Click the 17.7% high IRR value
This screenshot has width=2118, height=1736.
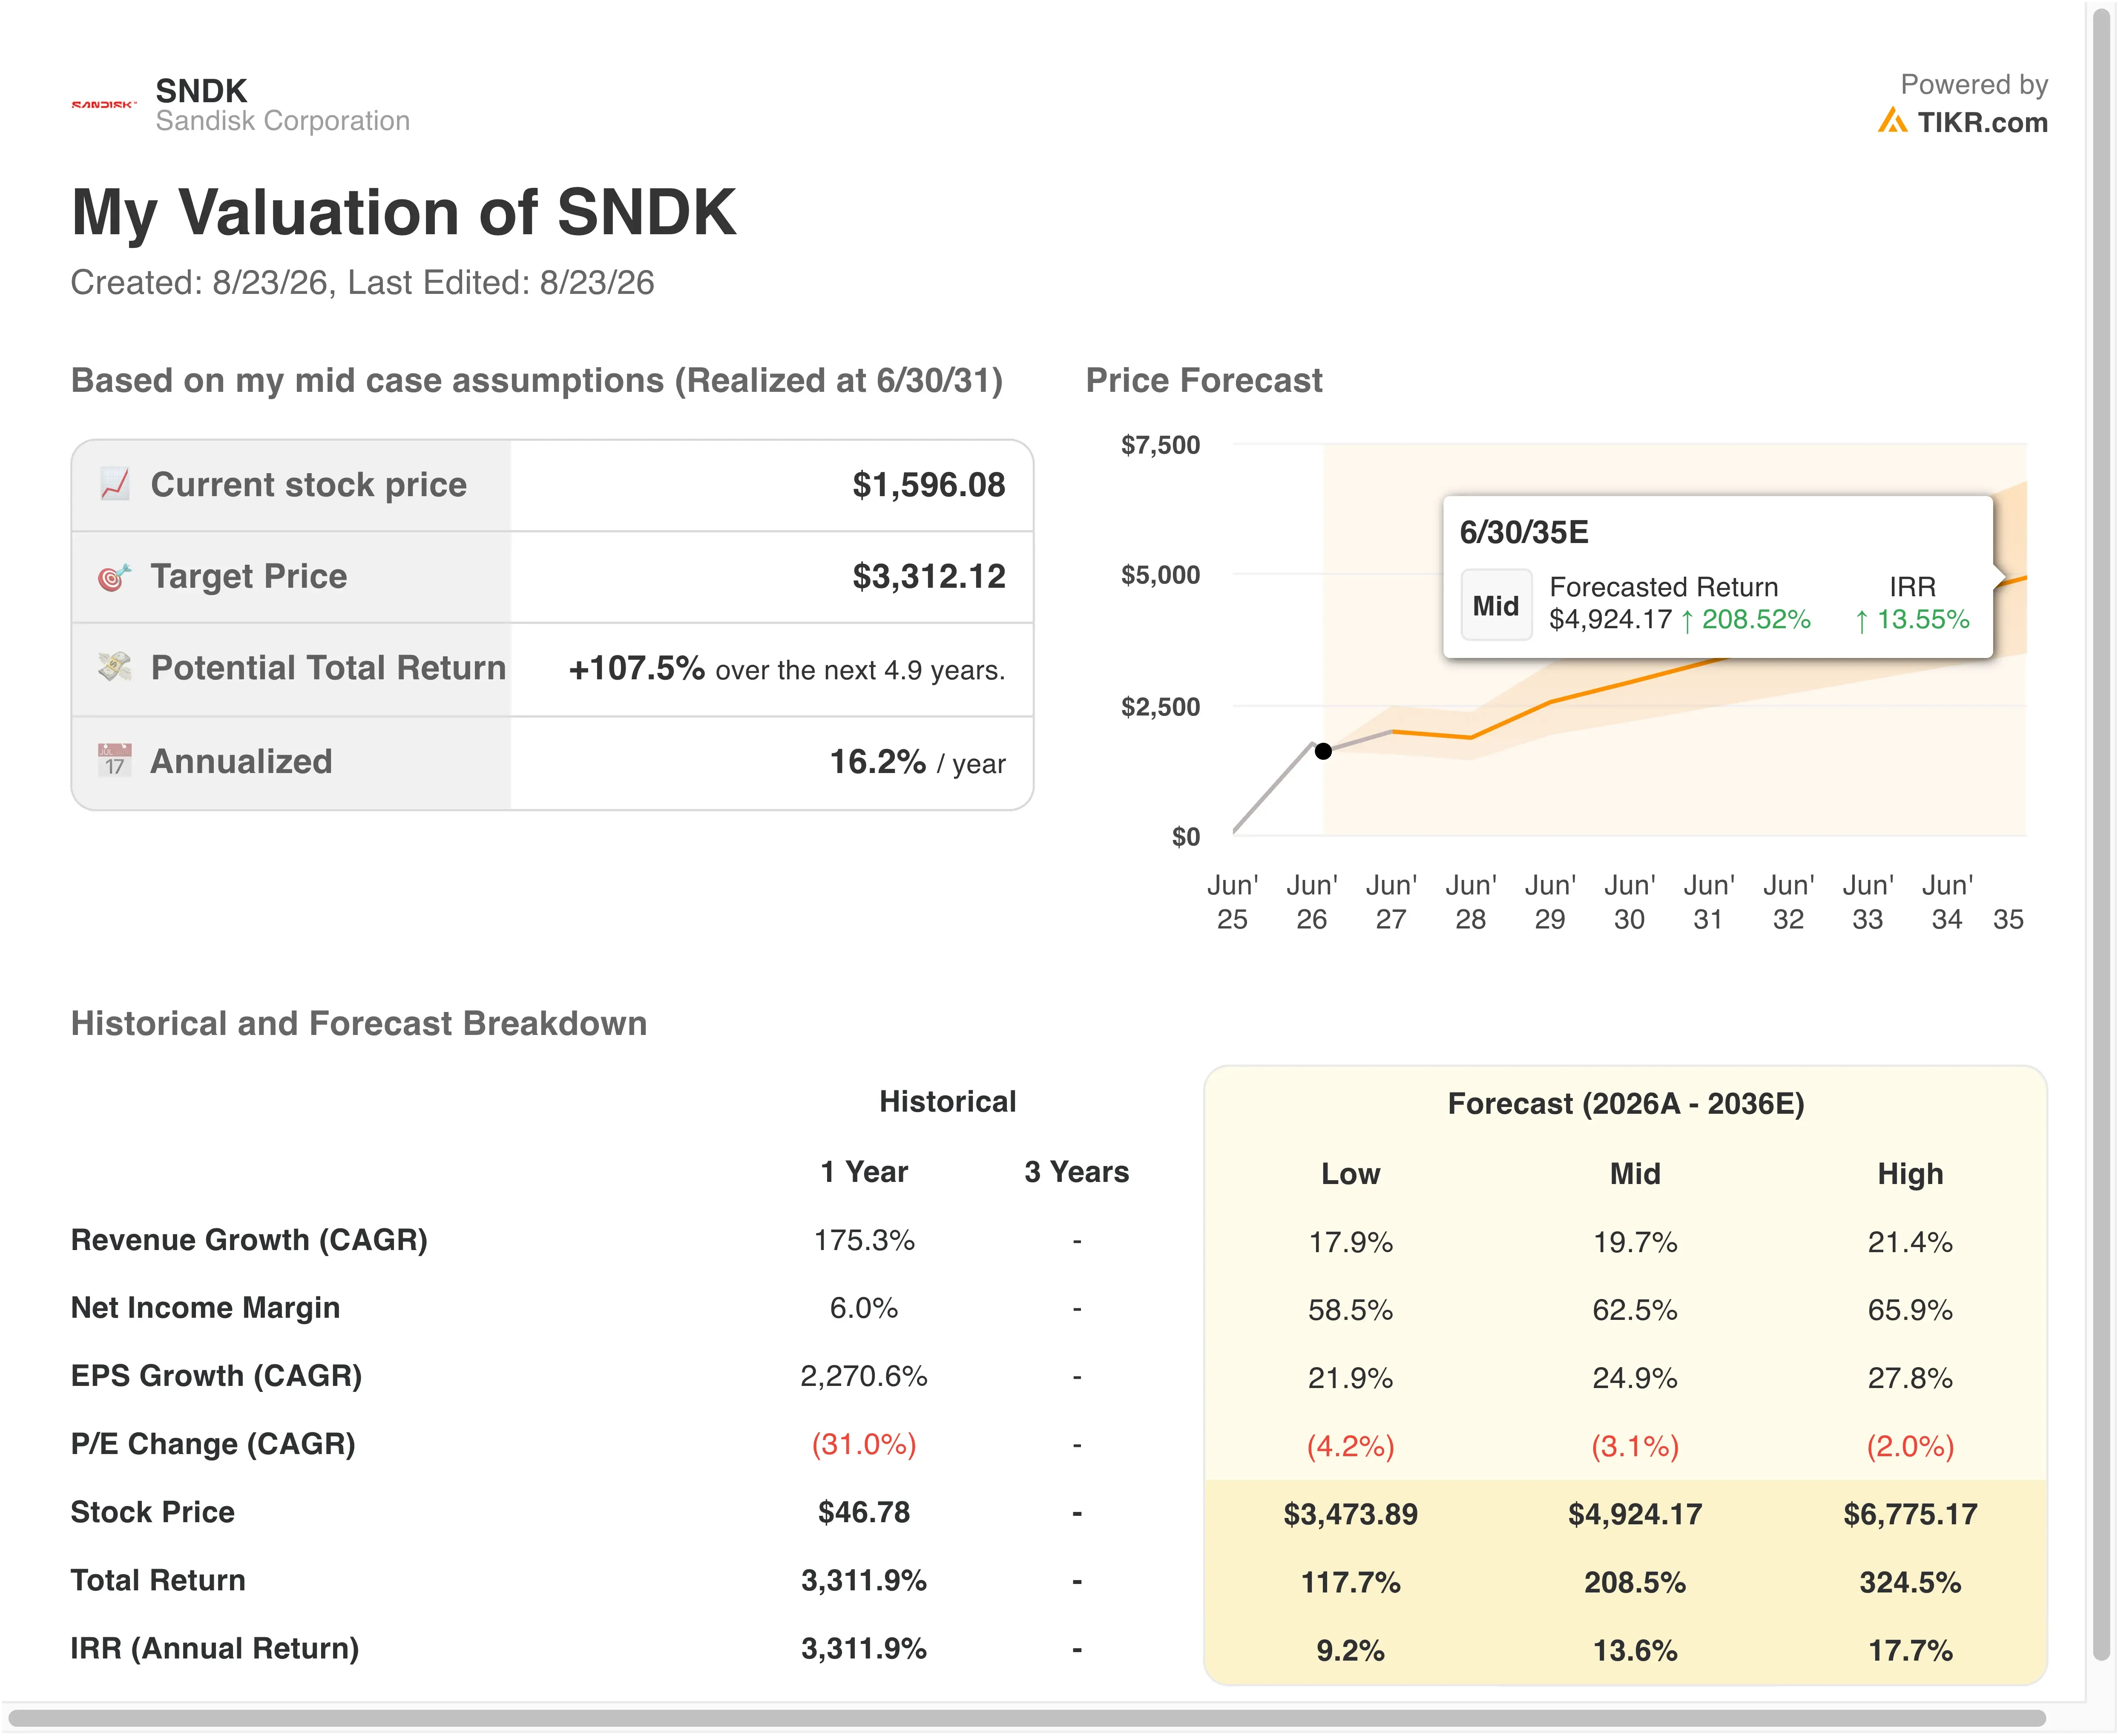pyautogui.click(x=1910, y=1651)
